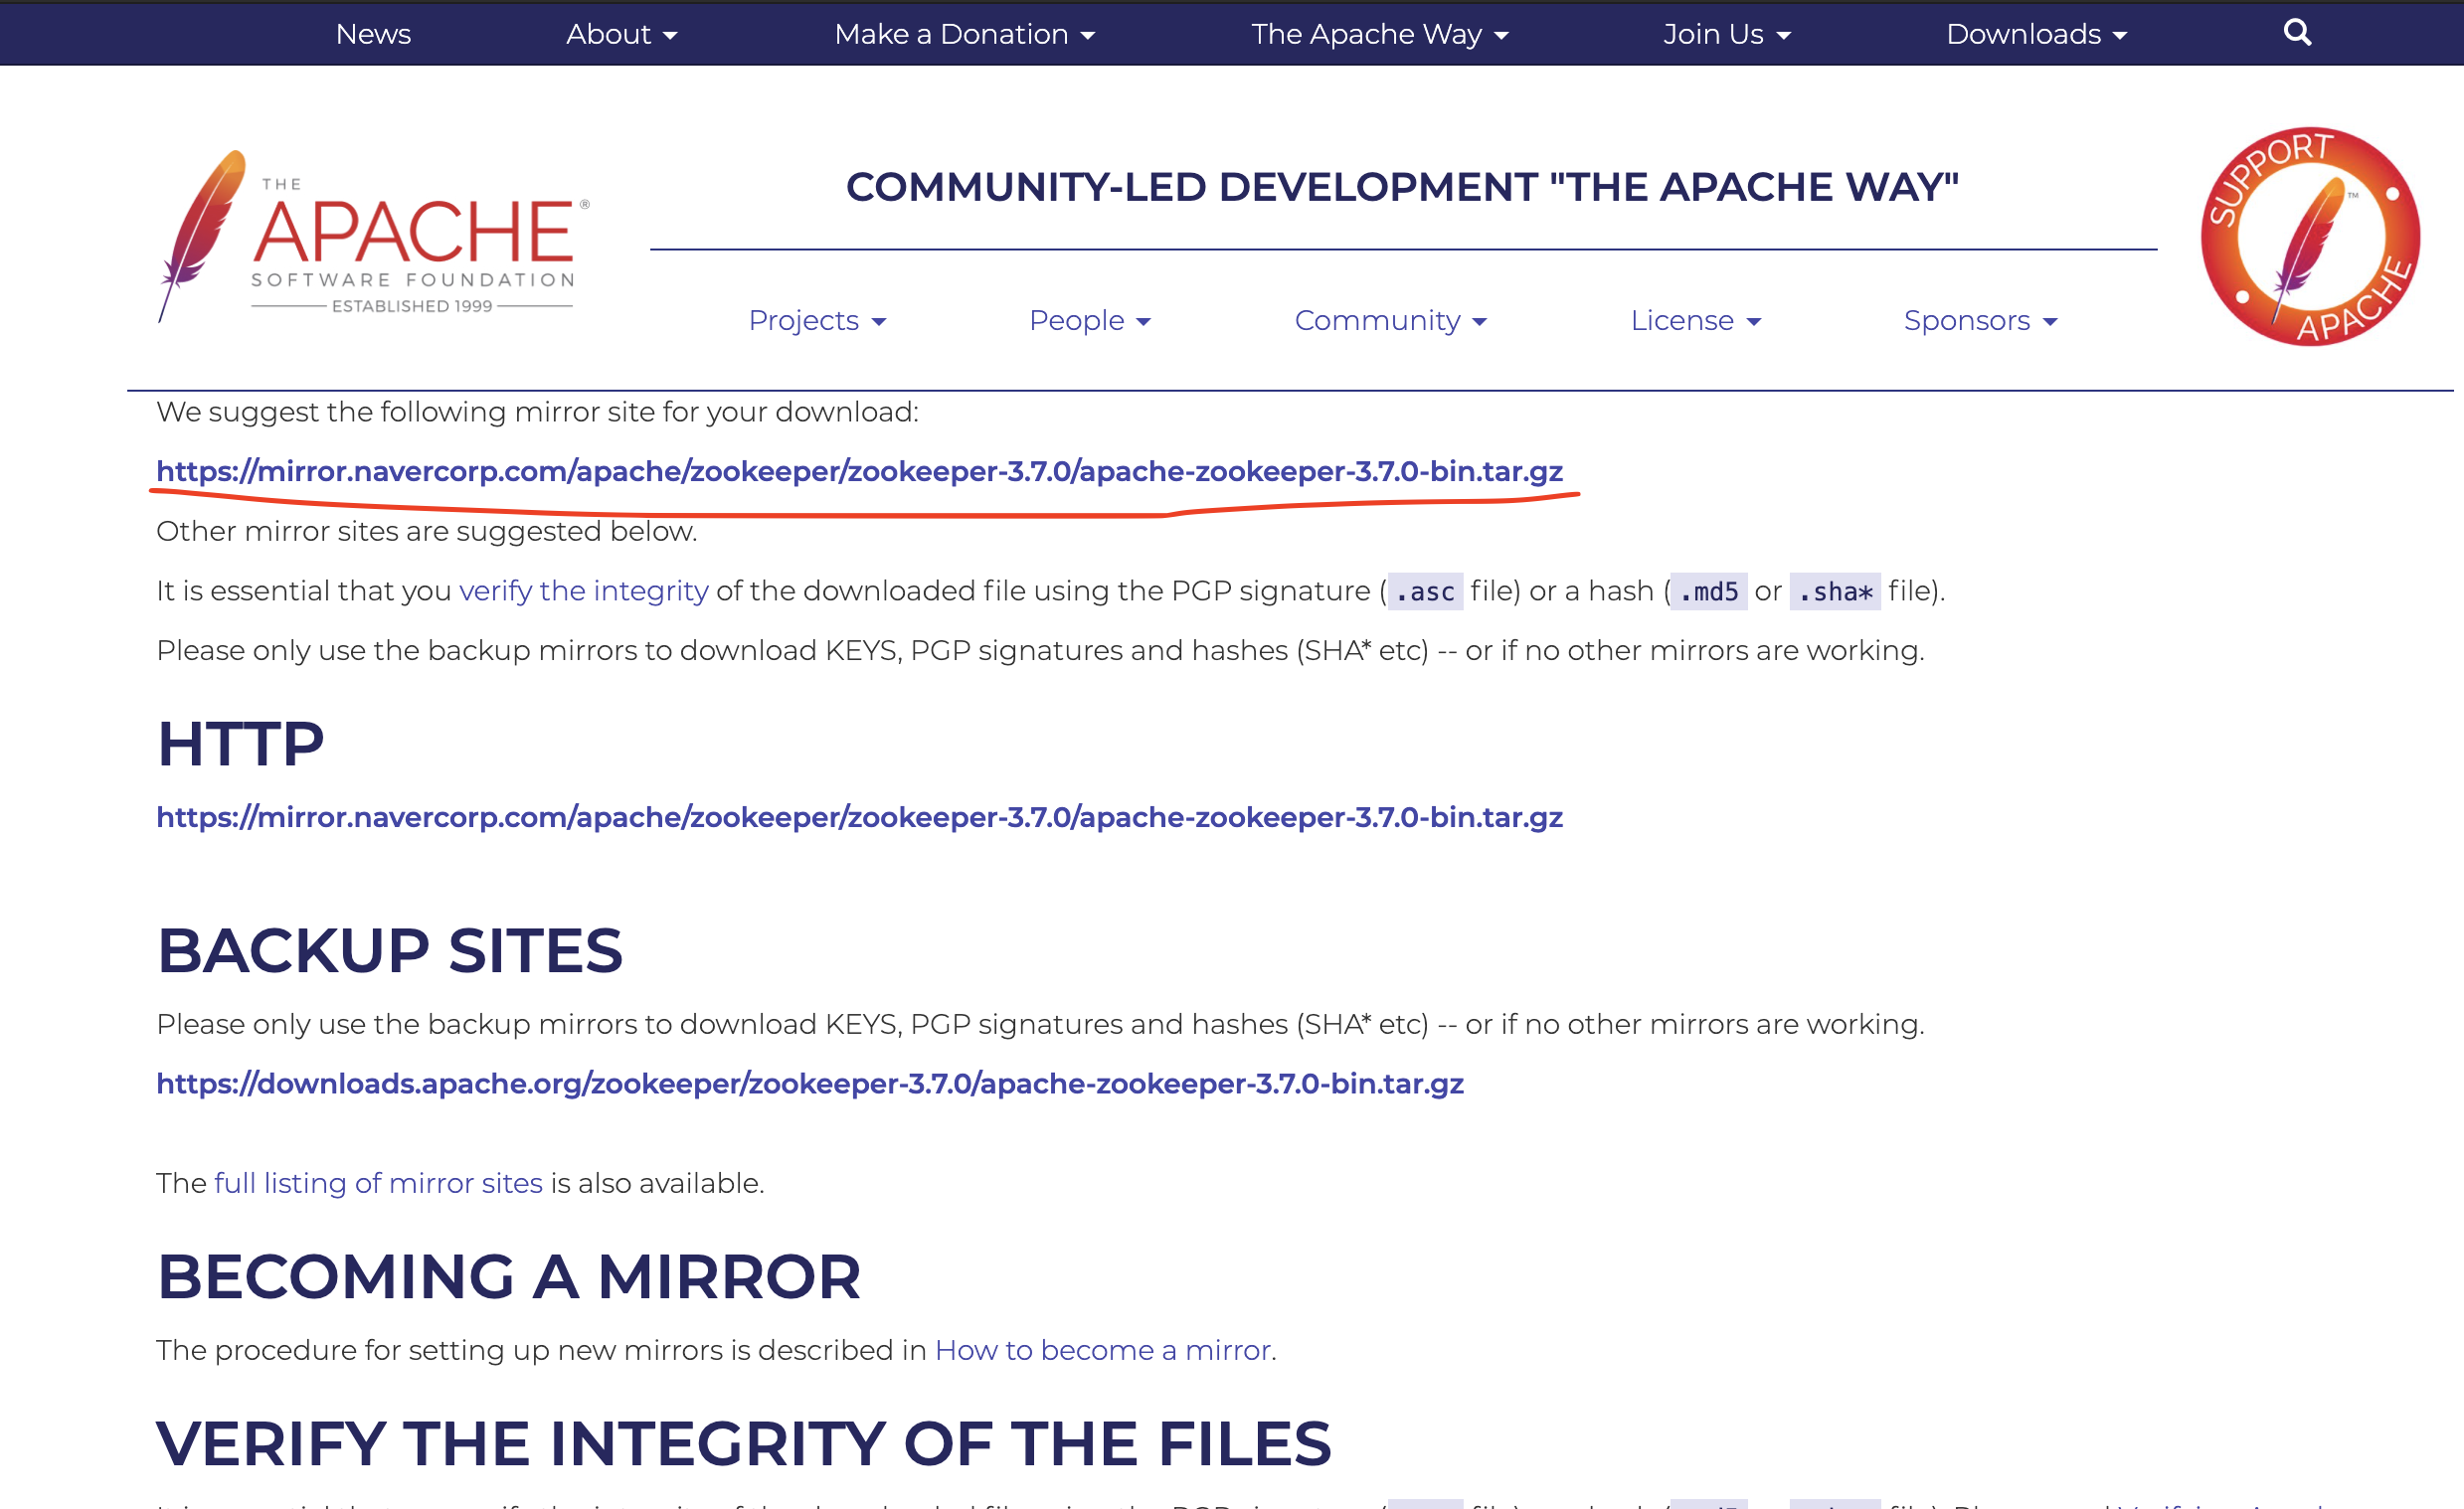The height and width of the screenshot is (1509, 2464).
Task: Open the People navigation dropdown
Action: click(1089, 320)
